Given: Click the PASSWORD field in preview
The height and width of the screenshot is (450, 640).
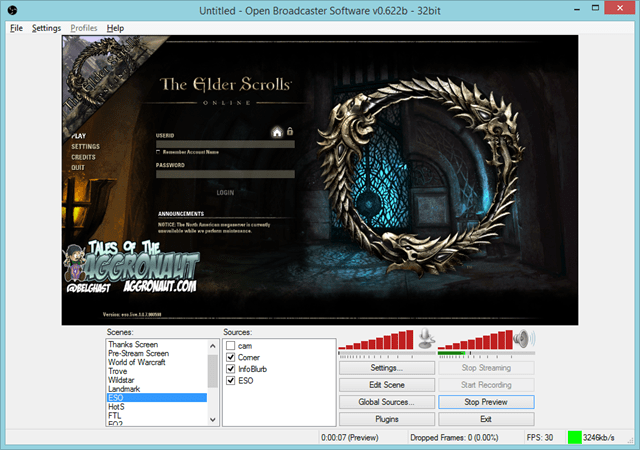Looking at the screenshot, I should 225,174.
